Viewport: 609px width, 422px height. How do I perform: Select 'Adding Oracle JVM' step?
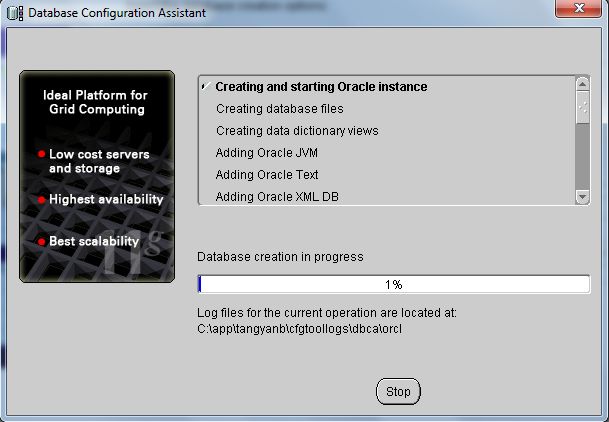(x=267, y=153)
